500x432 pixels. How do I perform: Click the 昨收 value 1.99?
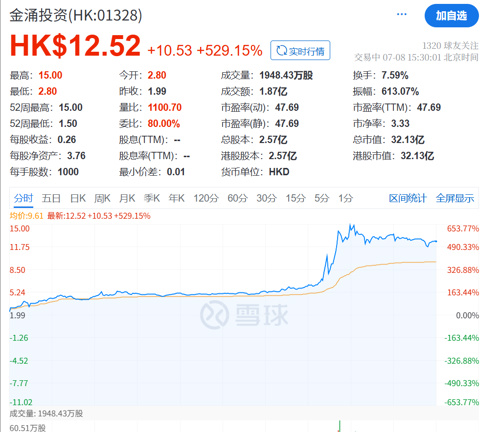click(x=157, y=91)
